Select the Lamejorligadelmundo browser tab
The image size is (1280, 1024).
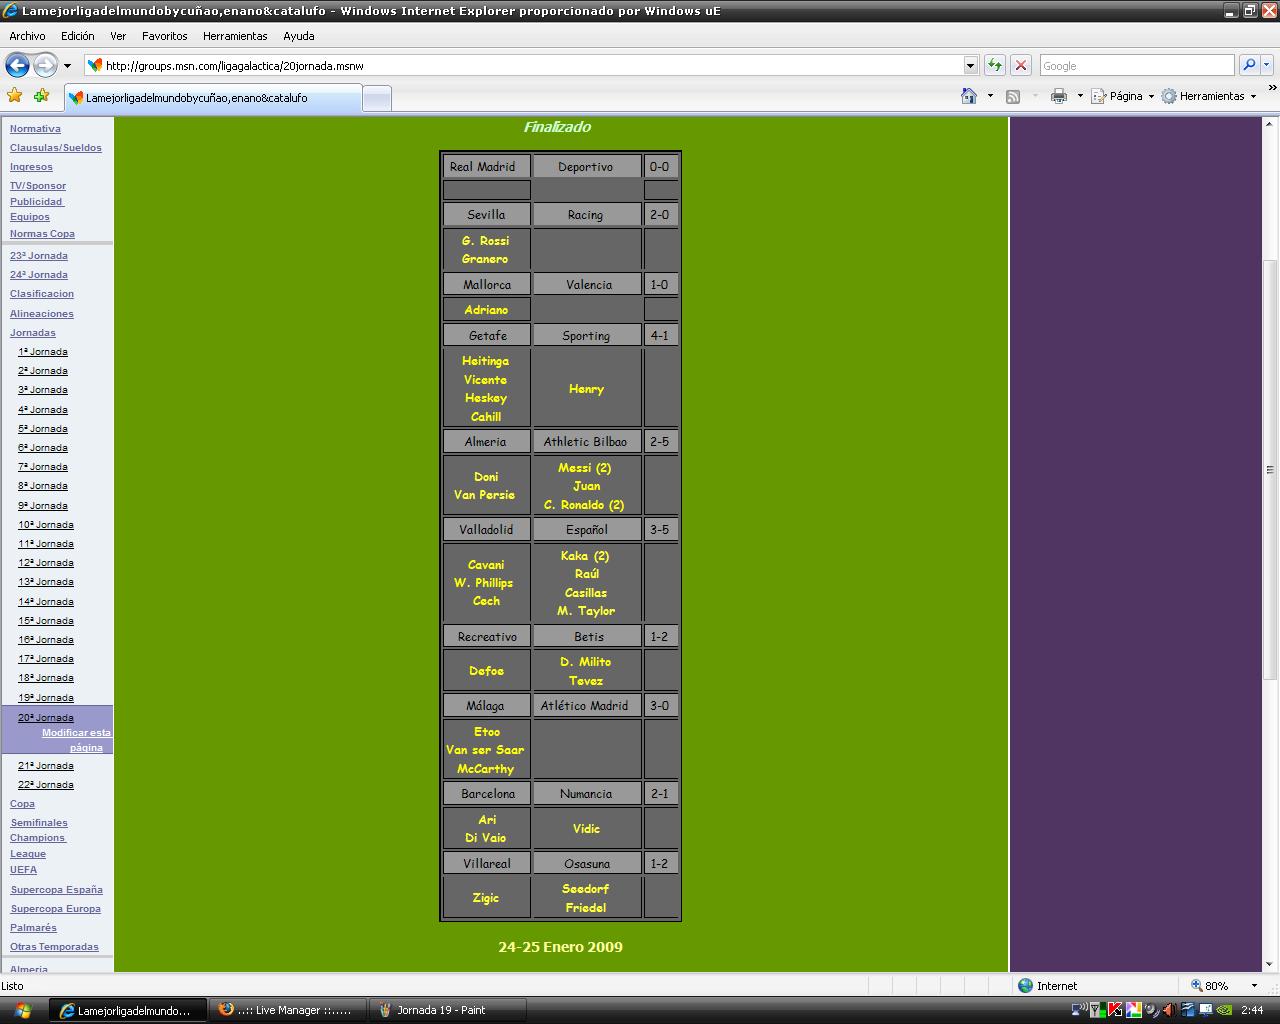click(212, 98)
